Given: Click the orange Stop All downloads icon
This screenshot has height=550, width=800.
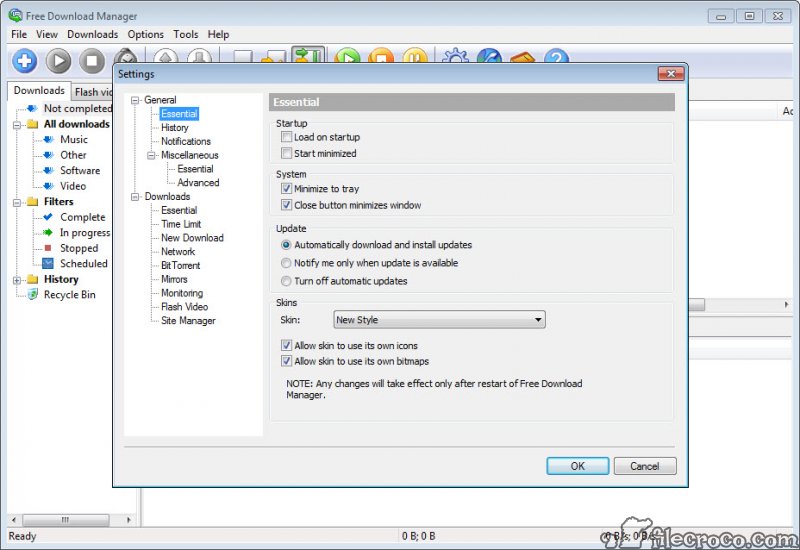Looking at the screenshot, I should pos(381,55).
